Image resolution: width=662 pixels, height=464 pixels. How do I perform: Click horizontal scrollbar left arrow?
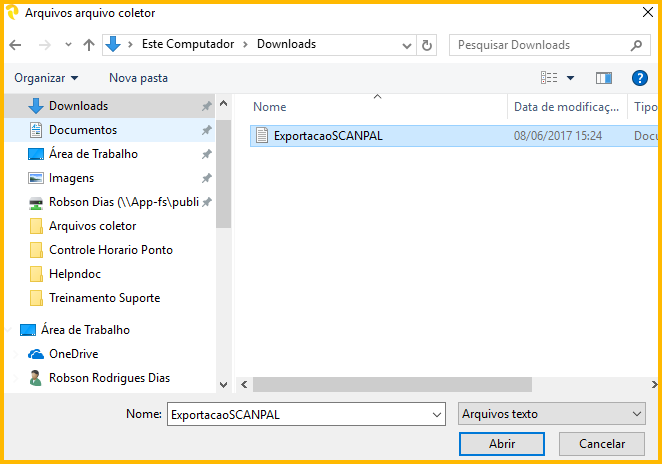point(244,385)
